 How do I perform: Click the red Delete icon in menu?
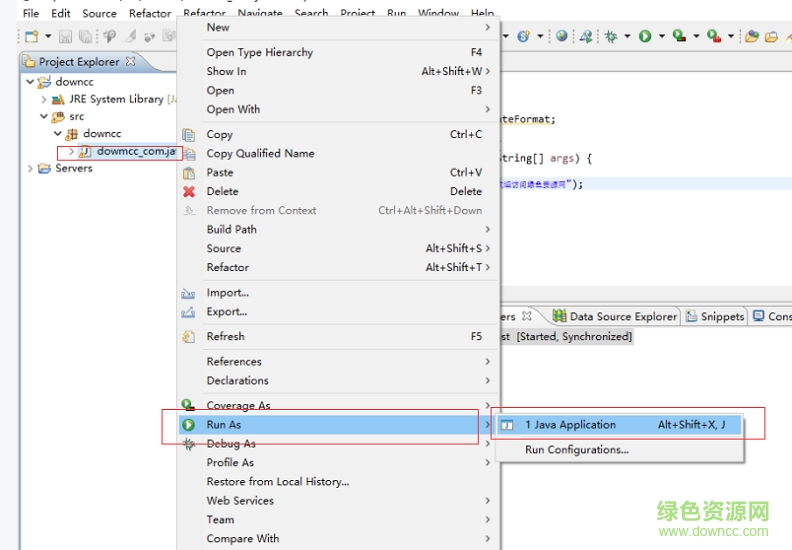pos(189,191)
